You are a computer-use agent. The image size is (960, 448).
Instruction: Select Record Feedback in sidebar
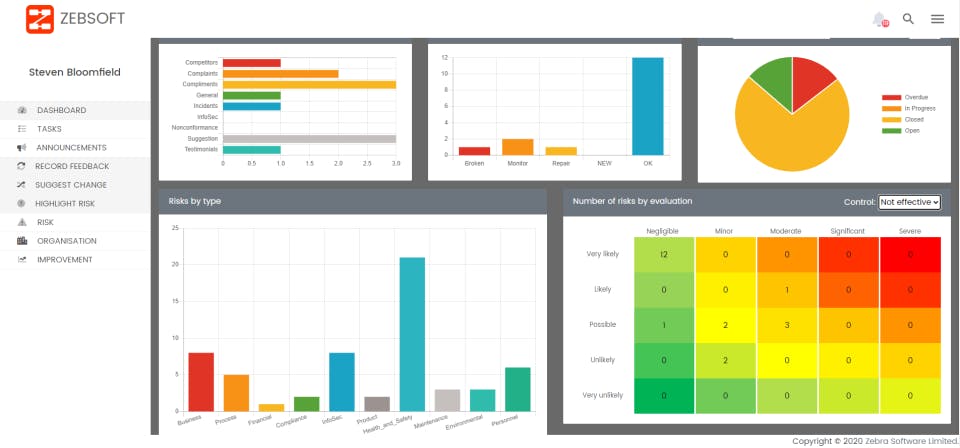click(x=74, y=166)
